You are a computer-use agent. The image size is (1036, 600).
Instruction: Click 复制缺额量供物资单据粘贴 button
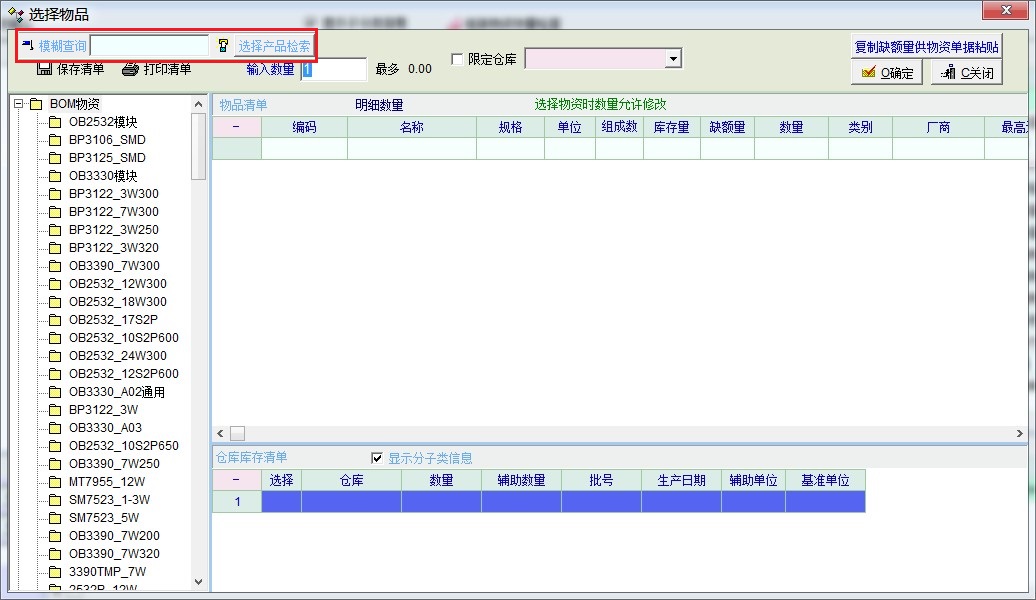pyautogui.click(x=926, y=46)
